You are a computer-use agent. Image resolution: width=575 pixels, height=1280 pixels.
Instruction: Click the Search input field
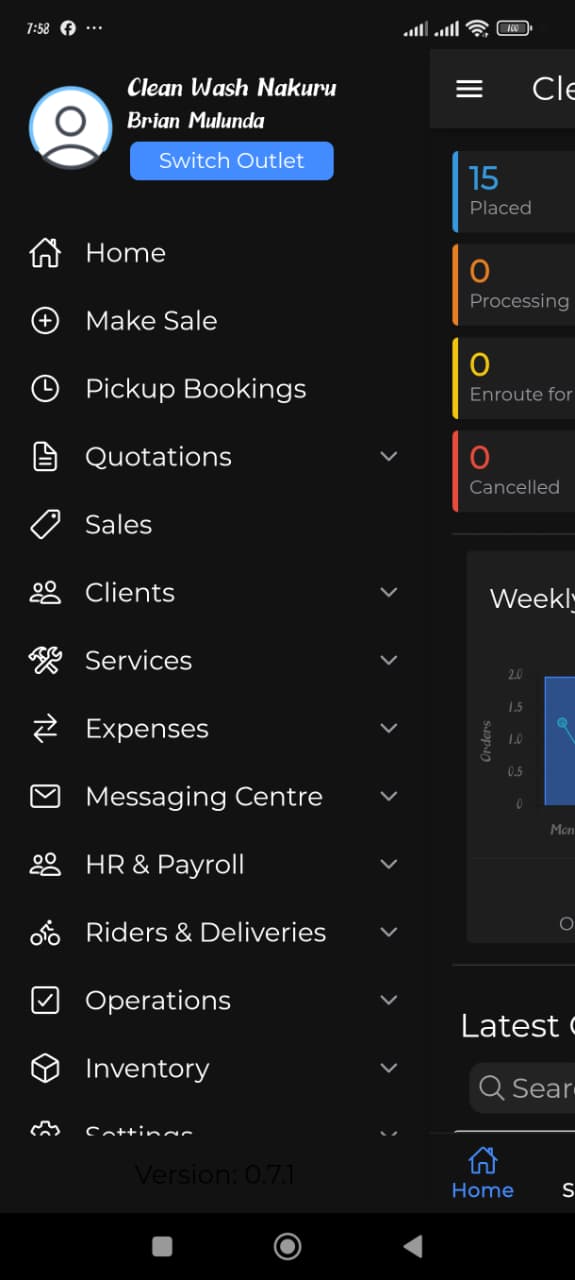pyautogui.click(x=522, y=1088)
